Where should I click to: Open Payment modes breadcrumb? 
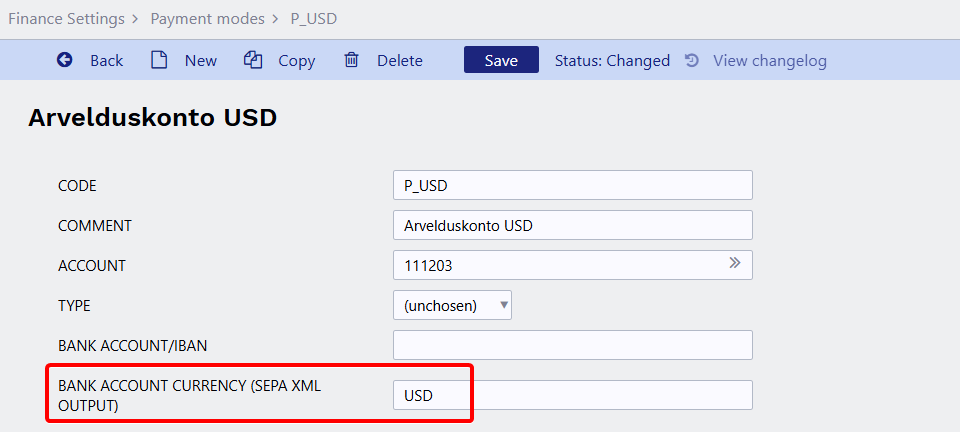[x=207, y=18]
